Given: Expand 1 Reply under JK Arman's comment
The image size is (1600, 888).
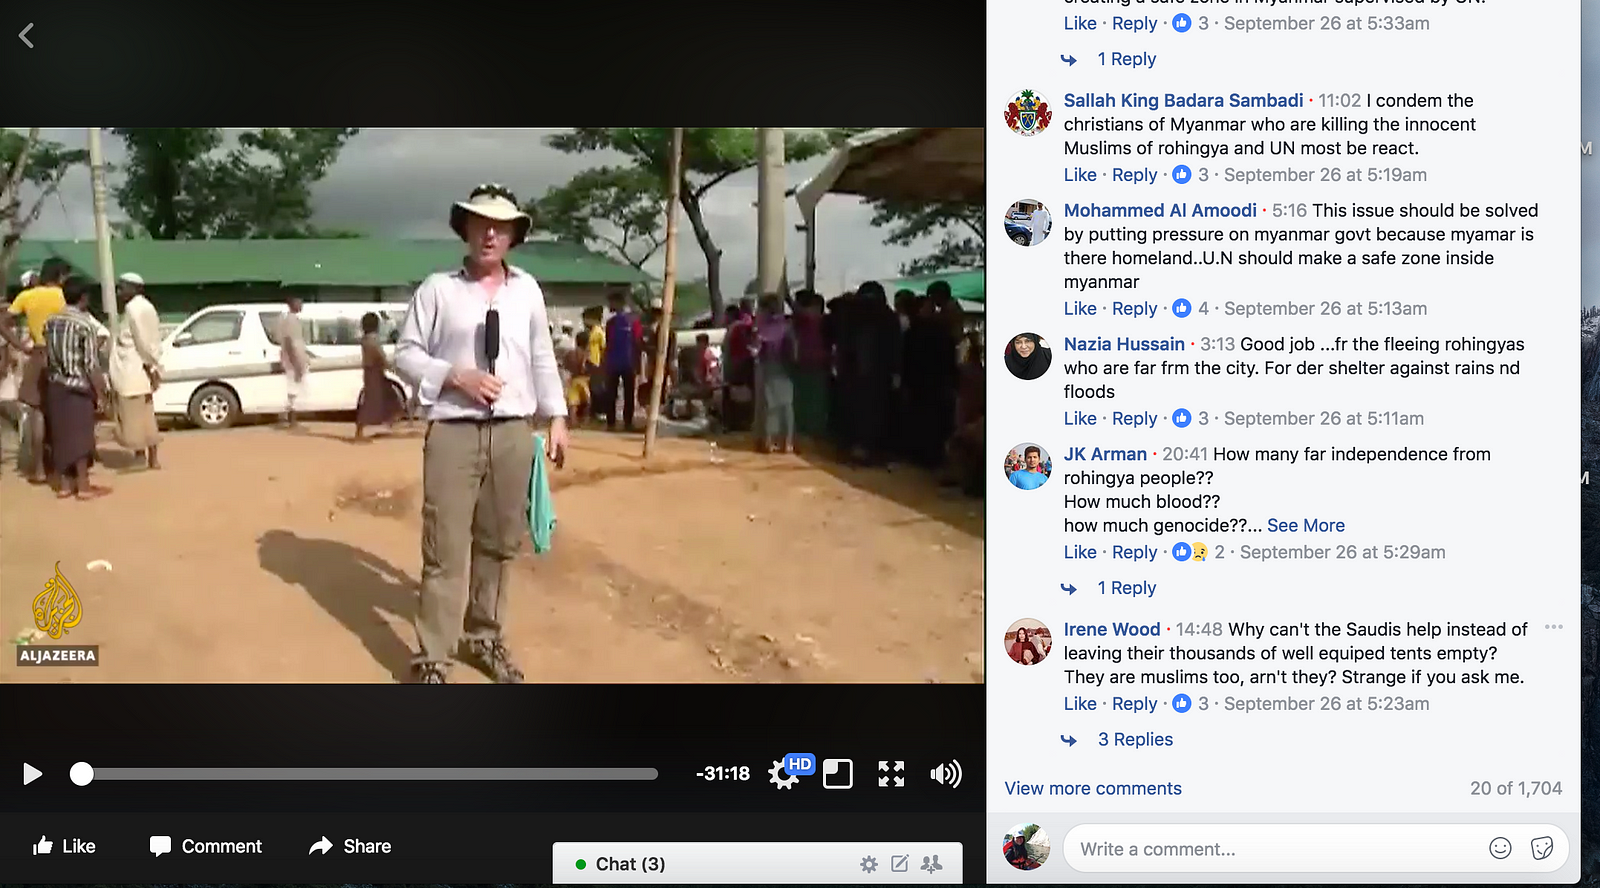Looking at the screenshot, I should pos(1126,588).
